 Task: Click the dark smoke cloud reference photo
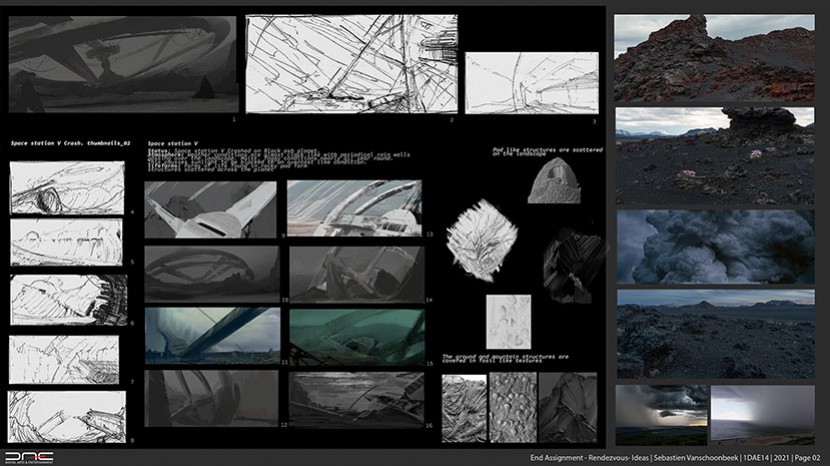tap(714, 246)
